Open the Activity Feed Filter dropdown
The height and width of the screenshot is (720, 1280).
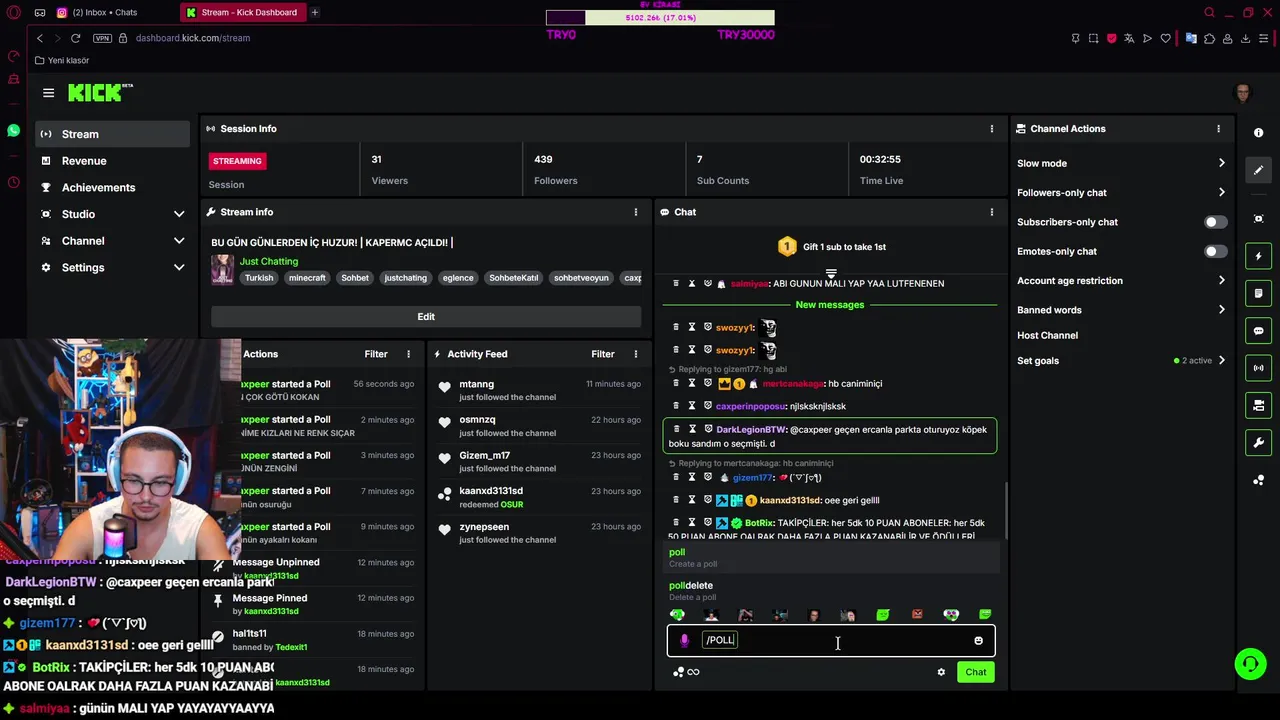click(602, 354)
